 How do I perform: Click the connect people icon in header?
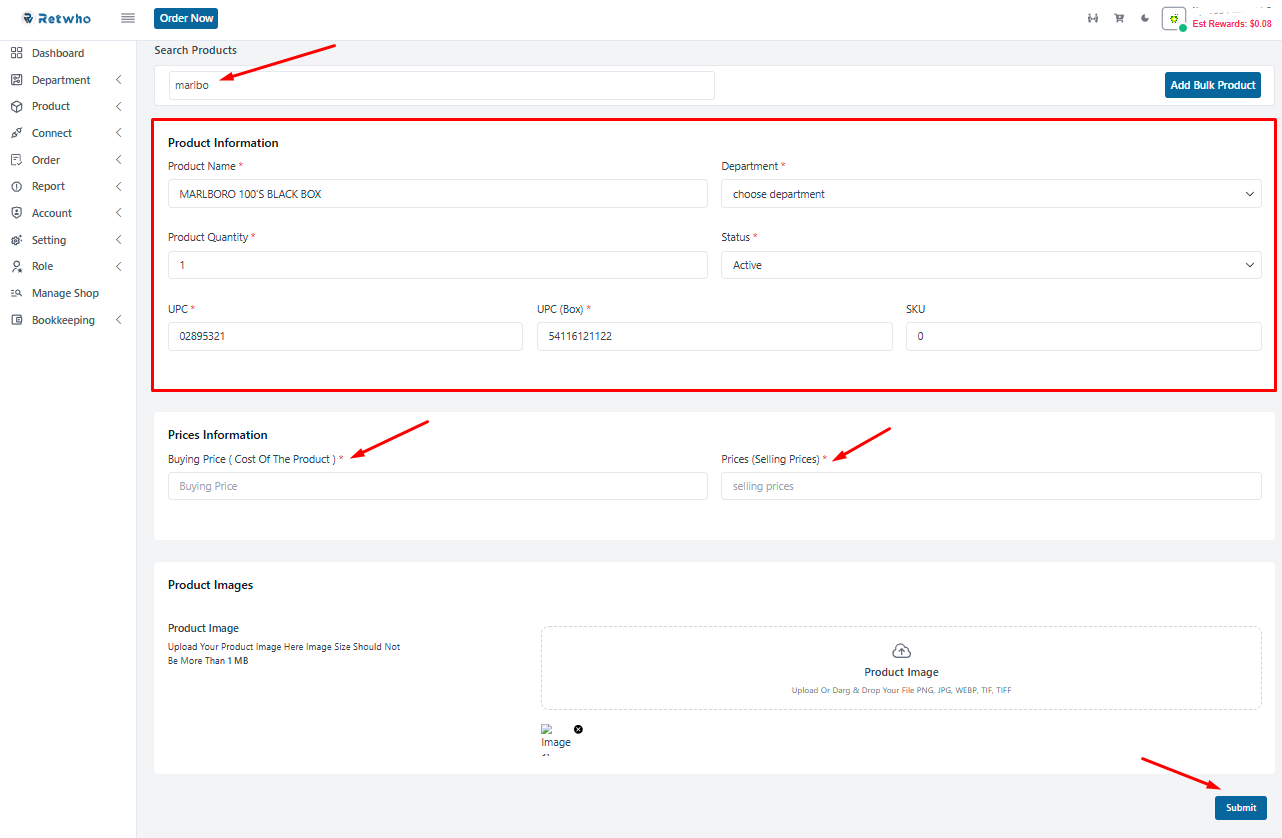click(1093, 18)
